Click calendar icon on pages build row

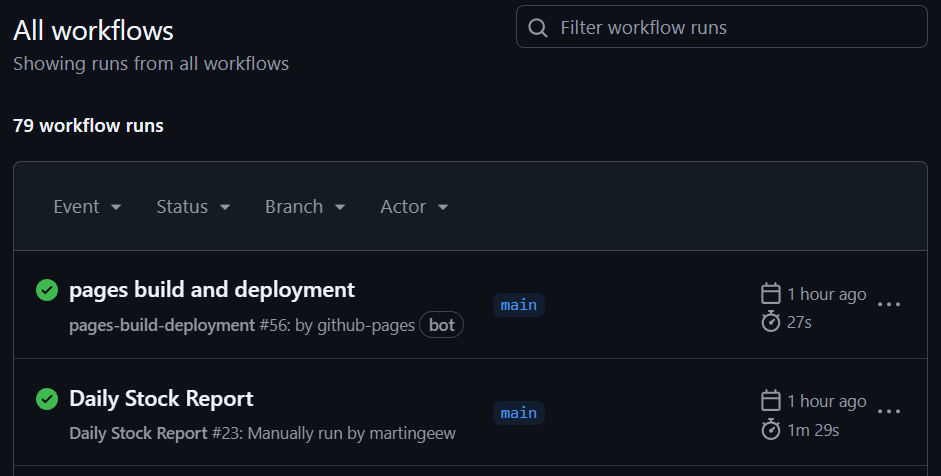771,294
